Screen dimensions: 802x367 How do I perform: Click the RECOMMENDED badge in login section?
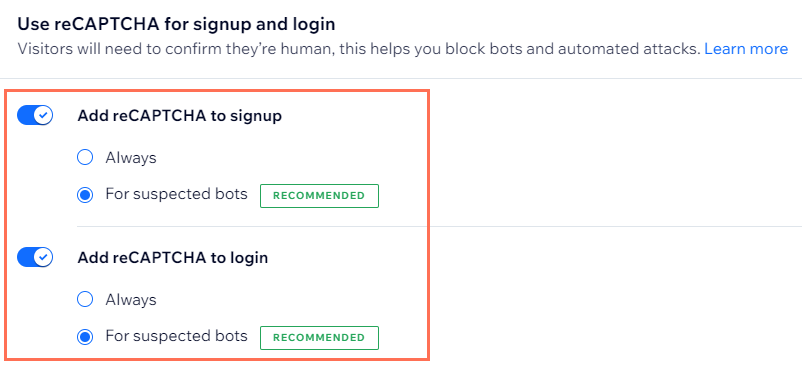click(319, 337)
